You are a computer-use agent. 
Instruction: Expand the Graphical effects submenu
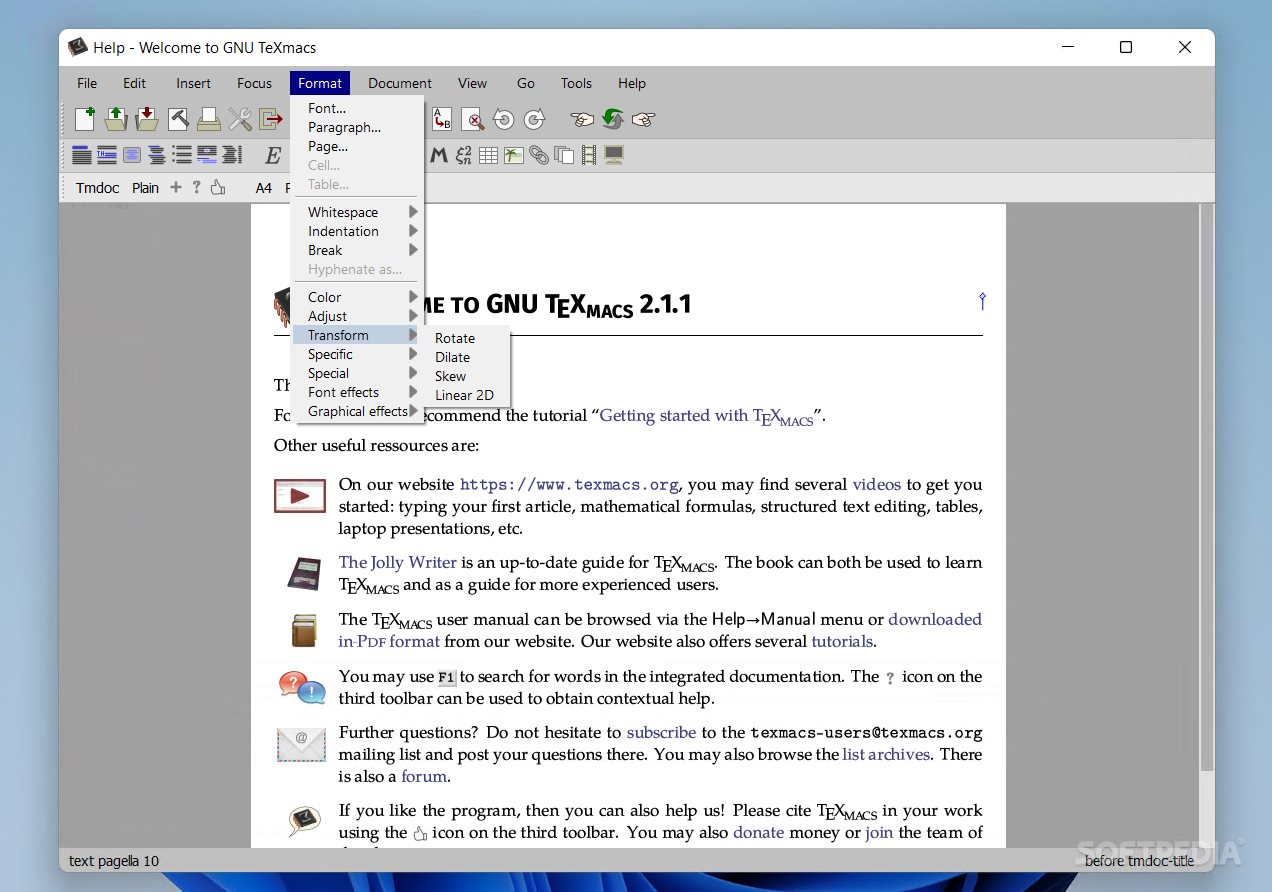(357, 411)
